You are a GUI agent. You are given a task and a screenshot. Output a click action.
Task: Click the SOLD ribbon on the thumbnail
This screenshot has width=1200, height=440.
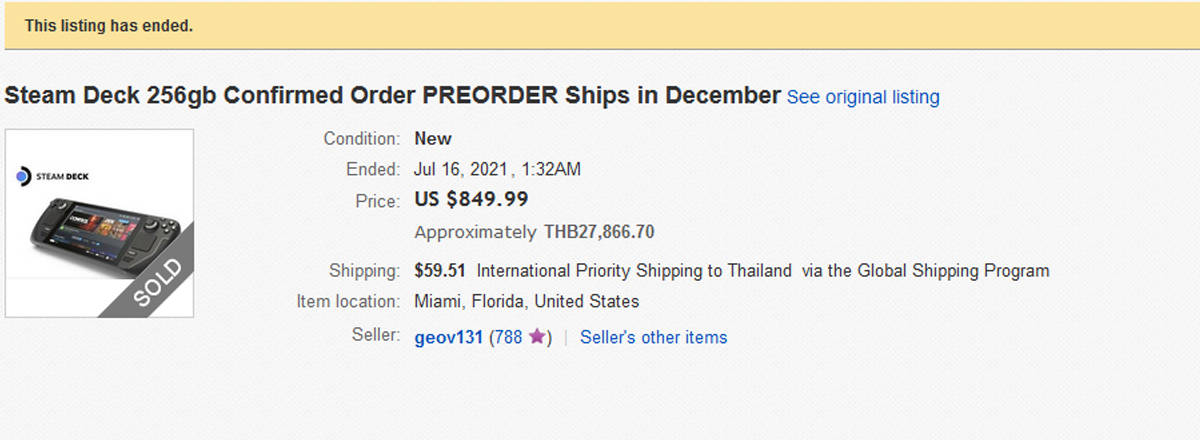157,280
